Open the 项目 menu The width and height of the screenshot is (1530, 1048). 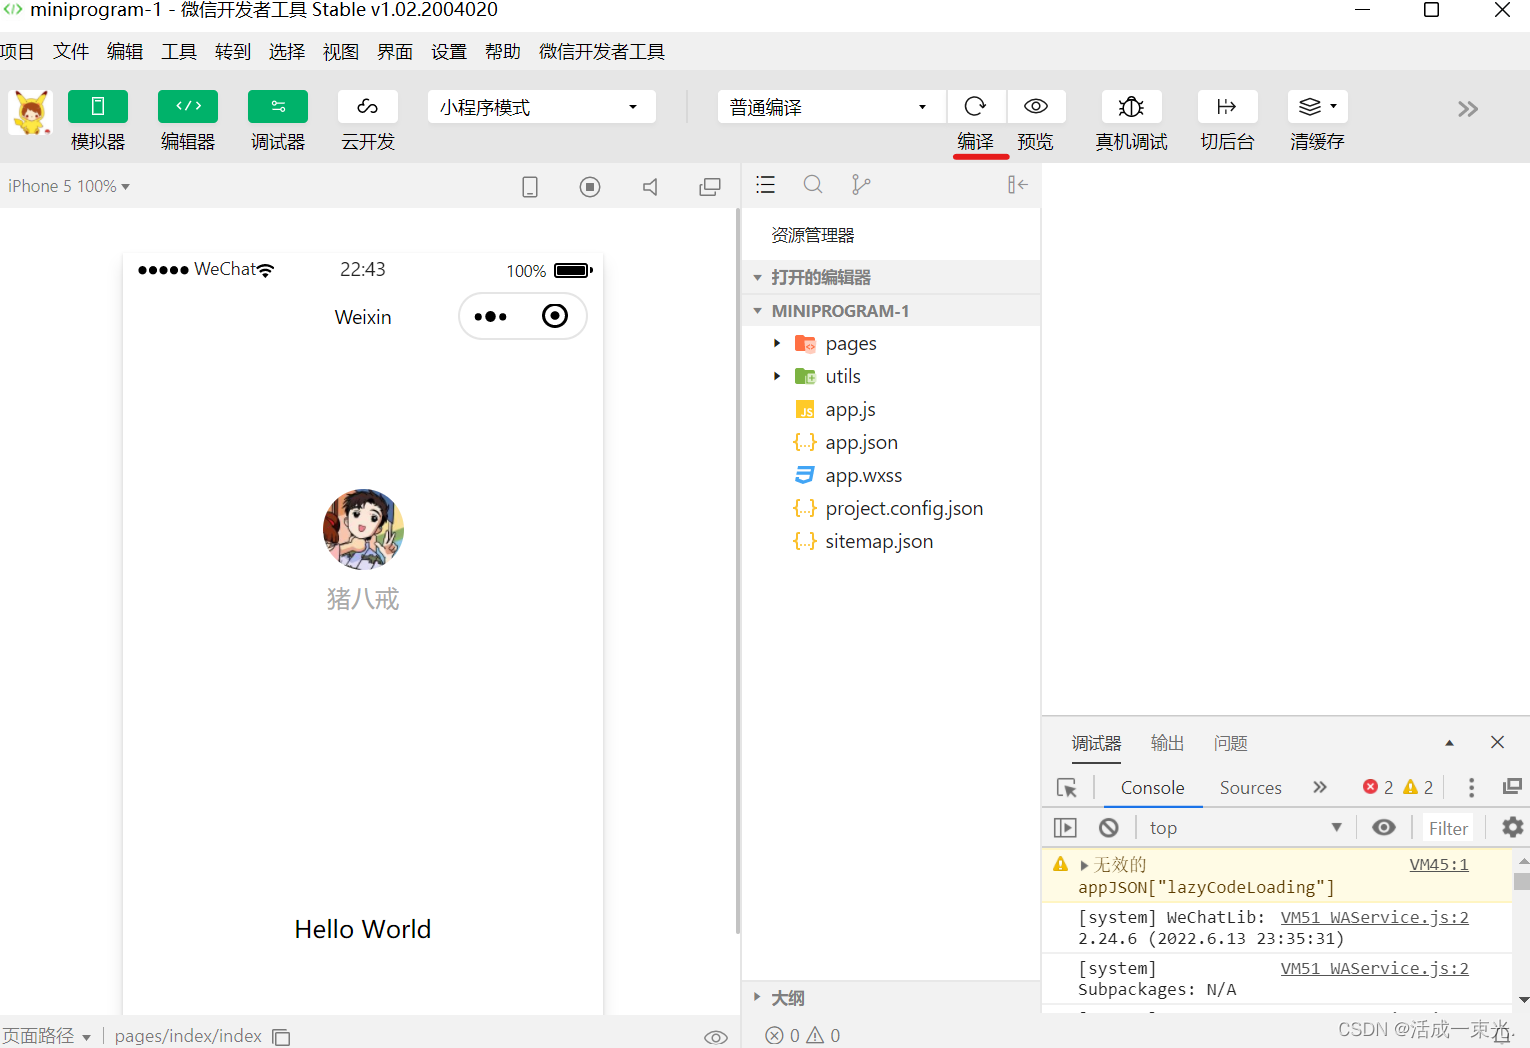click(17, 52)
